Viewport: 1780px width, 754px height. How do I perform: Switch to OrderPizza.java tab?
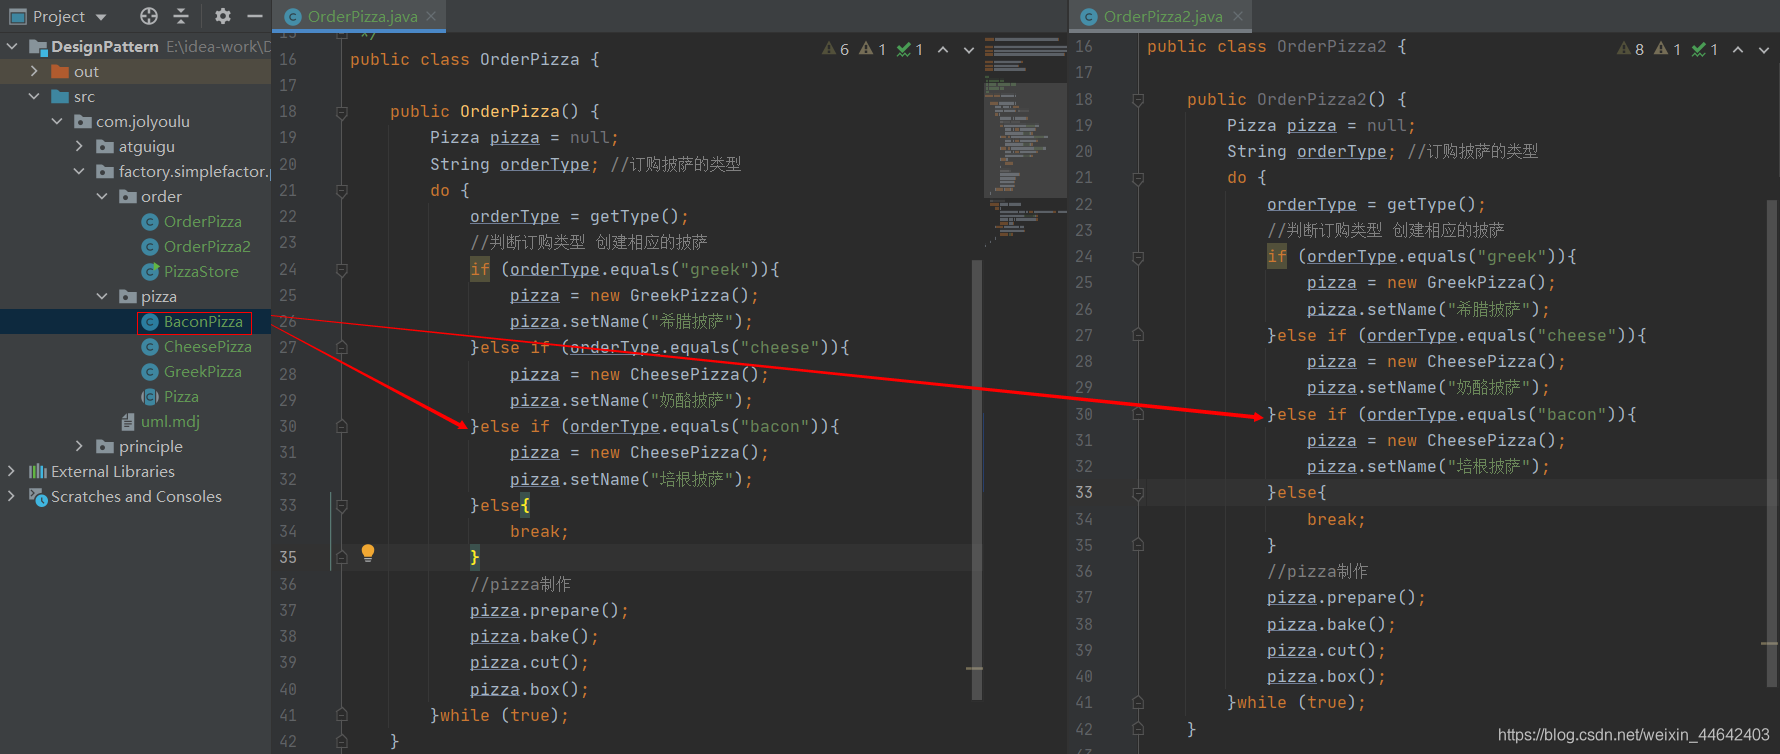(x=361, y=16)
